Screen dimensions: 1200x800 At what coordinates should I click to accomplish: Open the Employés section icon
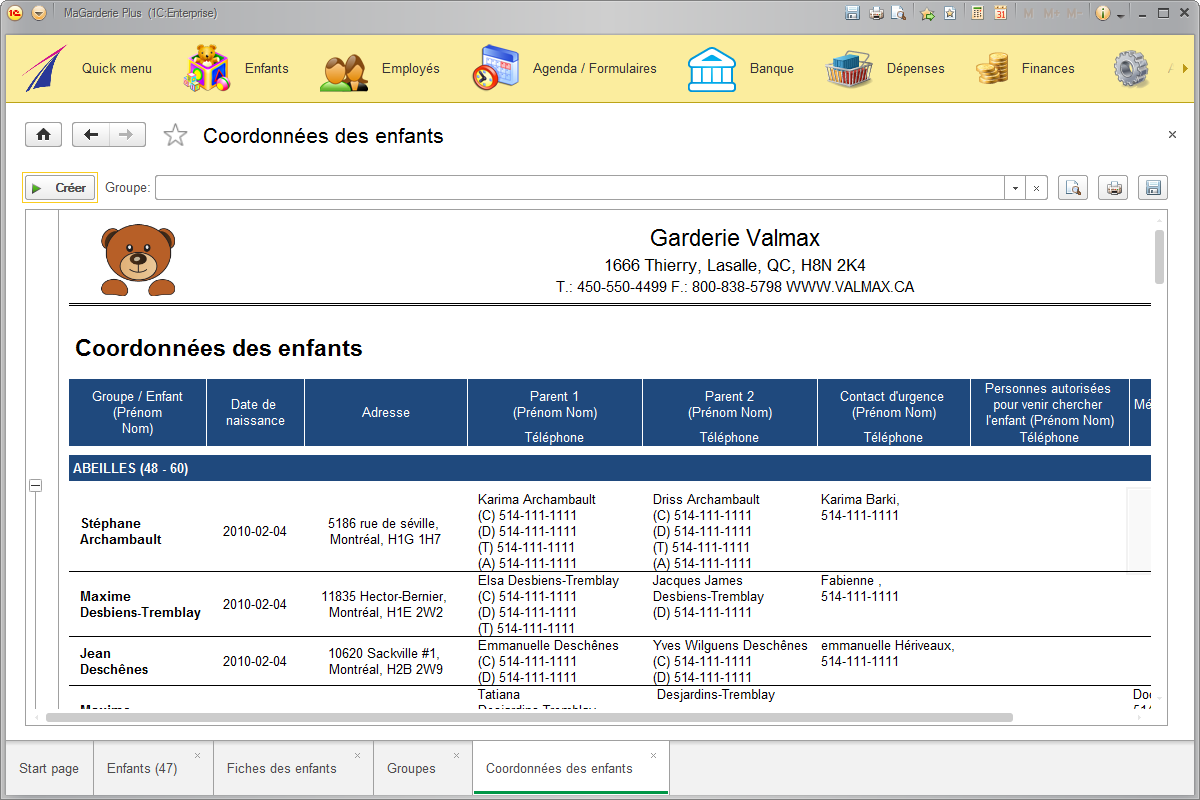[344, 68]
